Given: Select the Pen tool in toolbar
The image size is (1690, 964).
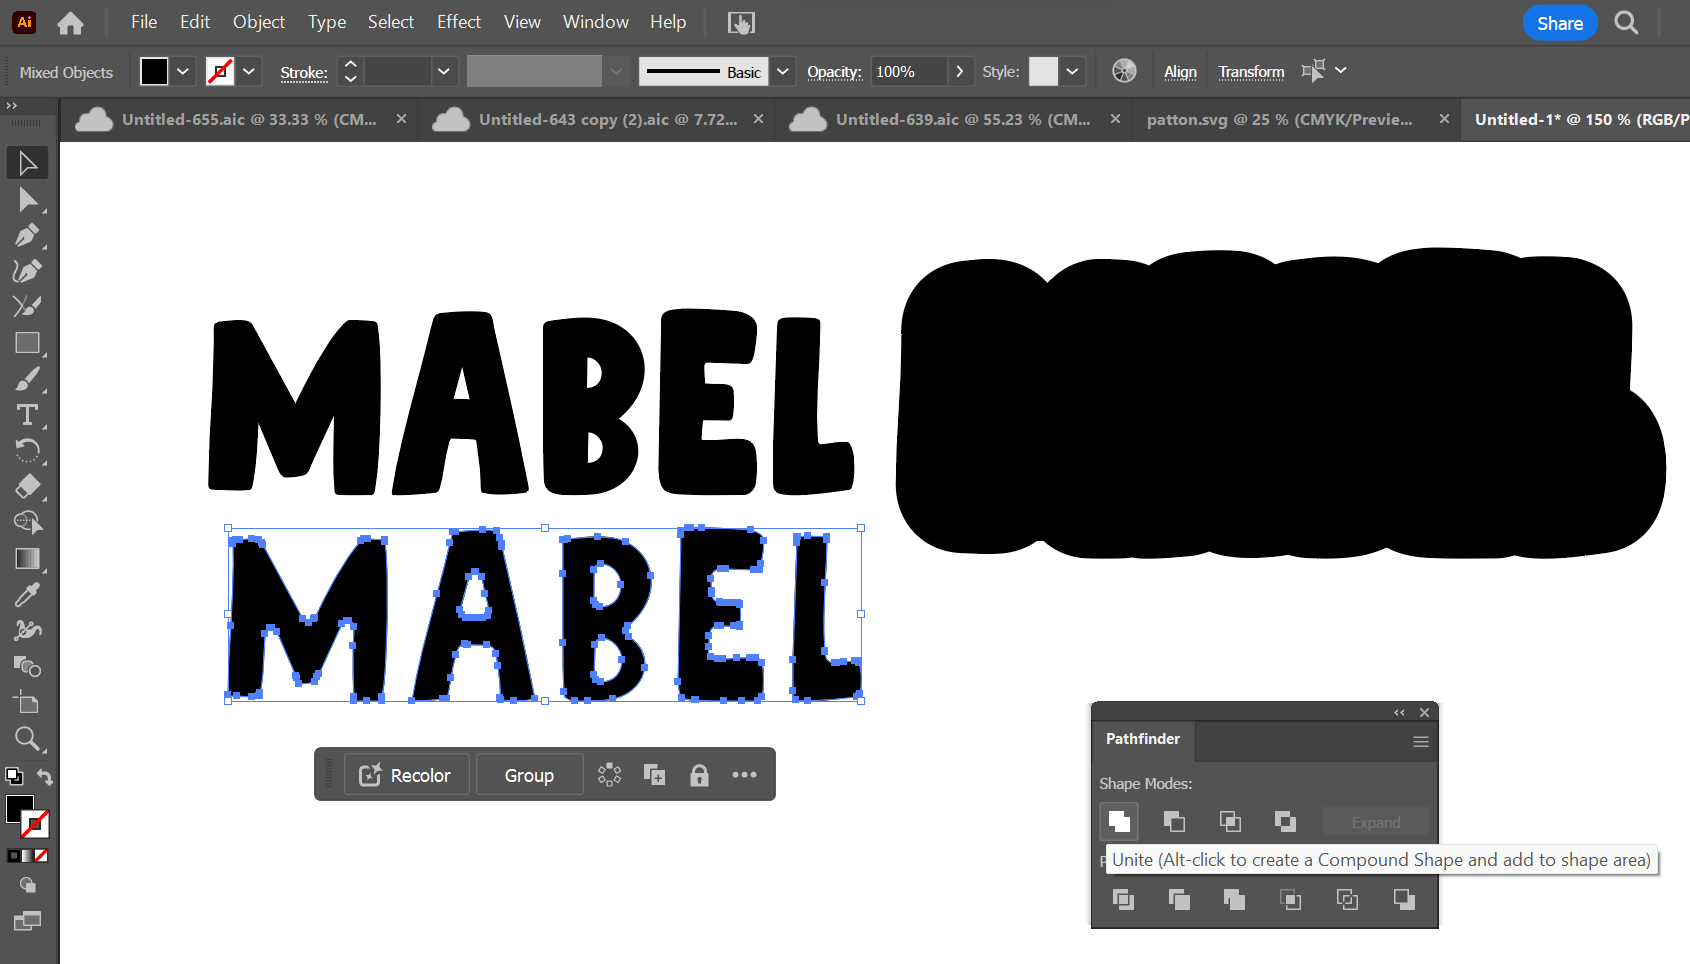Looking at the screenshot, I should (x=27, y=235).
